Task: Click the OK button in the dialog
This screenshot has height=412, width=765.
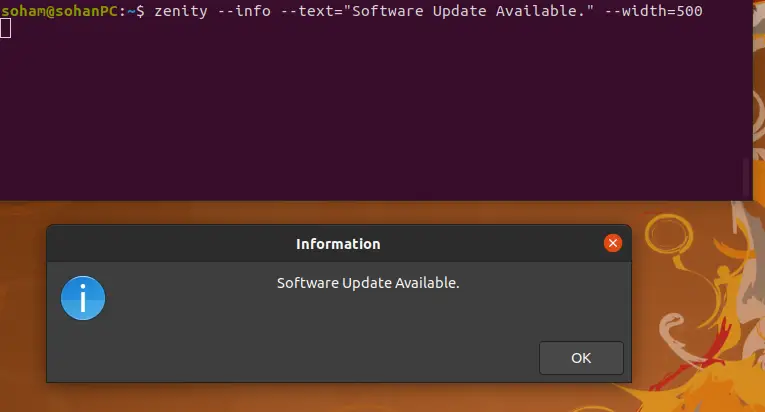Action: (x=581, y=358)
